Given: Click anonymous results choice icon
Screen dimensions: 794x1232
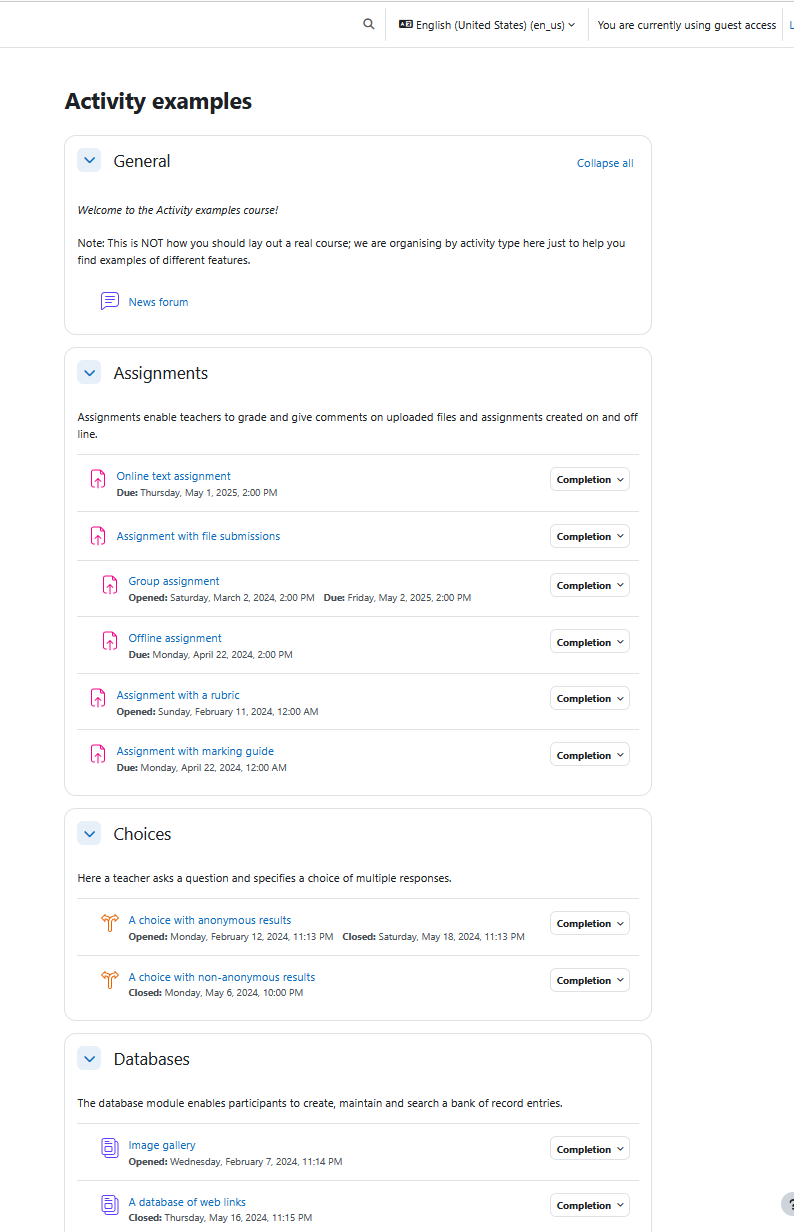Looking at the screenshot, I should 110,923.
